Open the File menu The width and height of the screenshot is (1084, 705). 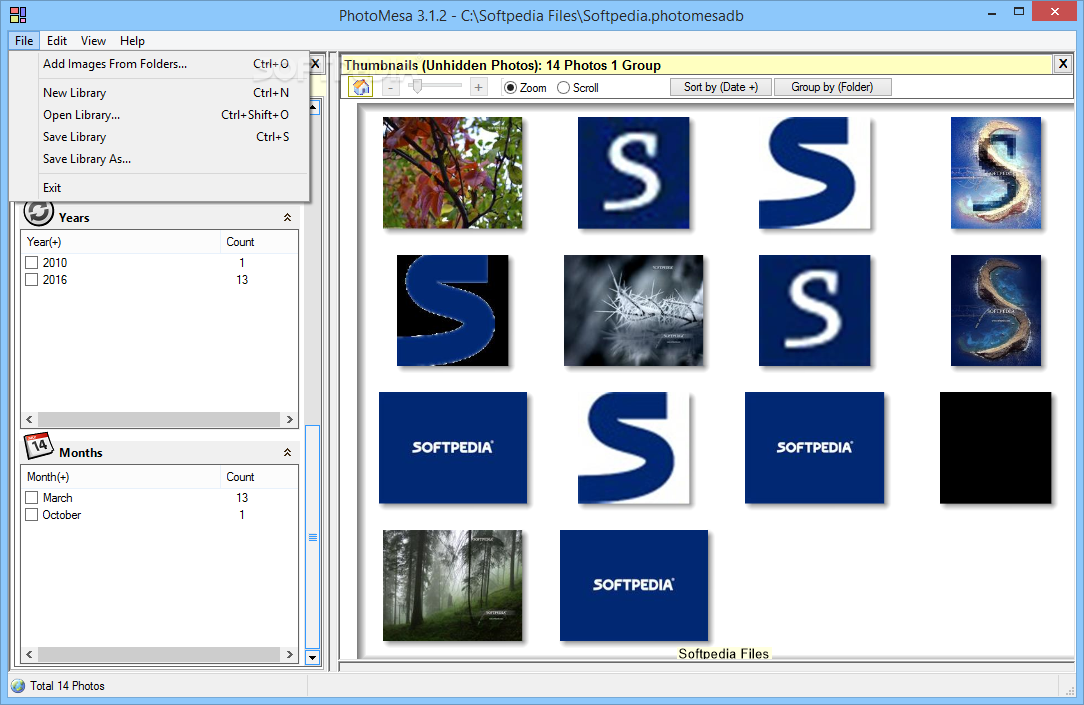coord(24,41)
